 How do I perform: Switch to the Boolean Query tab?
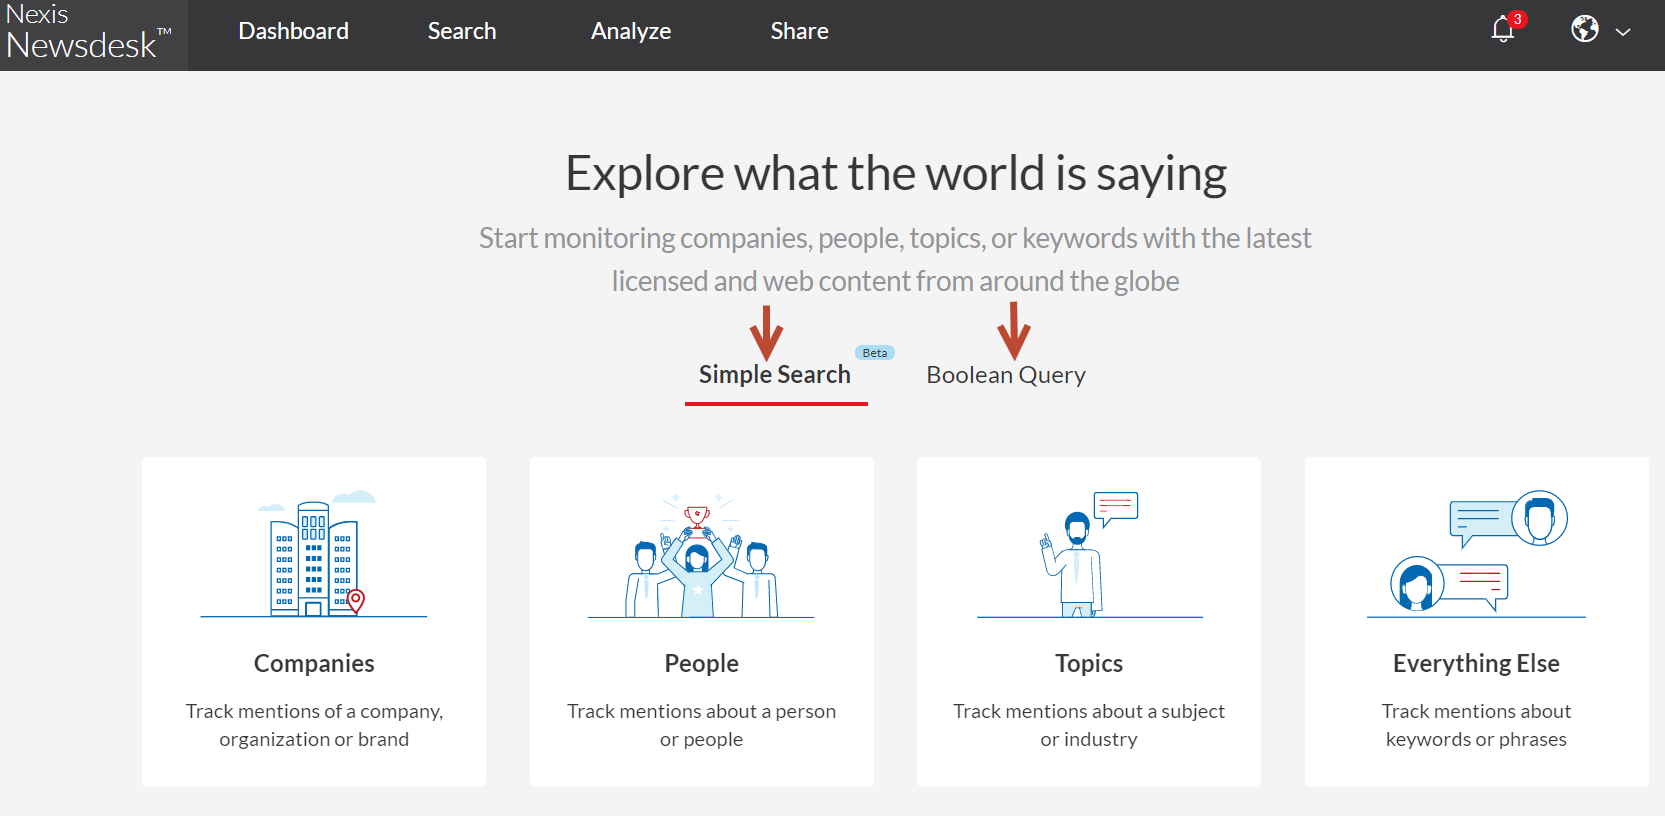(x=1006, y=375)
